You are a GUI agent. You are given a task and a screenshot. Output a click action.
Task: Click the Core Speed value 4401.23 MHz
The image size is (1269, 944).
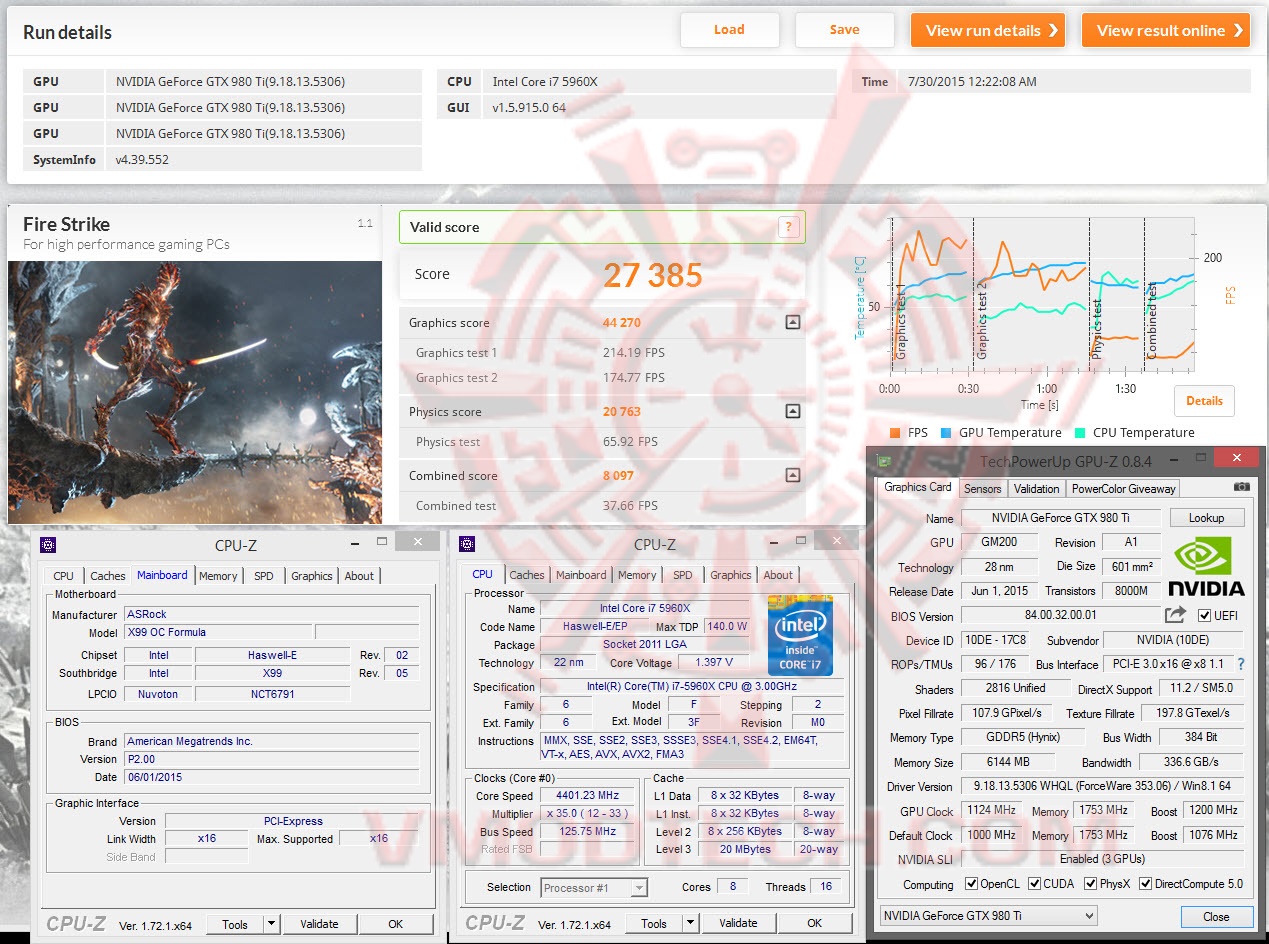click(x=588, y=796)
